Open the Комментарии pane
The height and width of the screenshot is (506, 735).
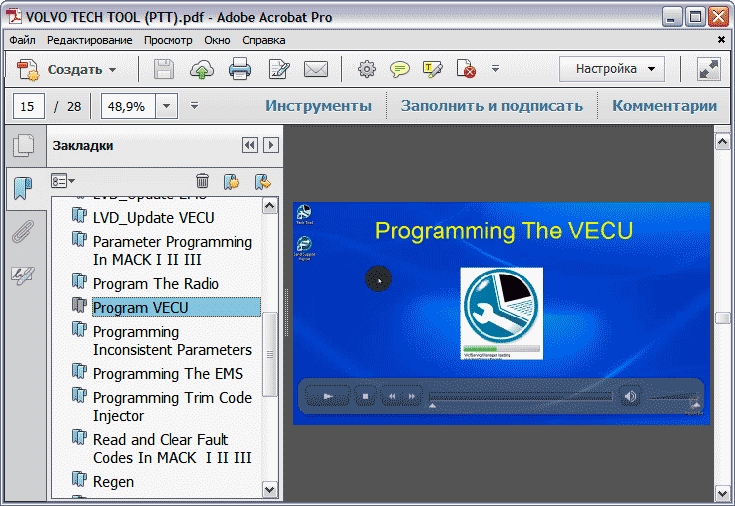[x=664, y=106]
